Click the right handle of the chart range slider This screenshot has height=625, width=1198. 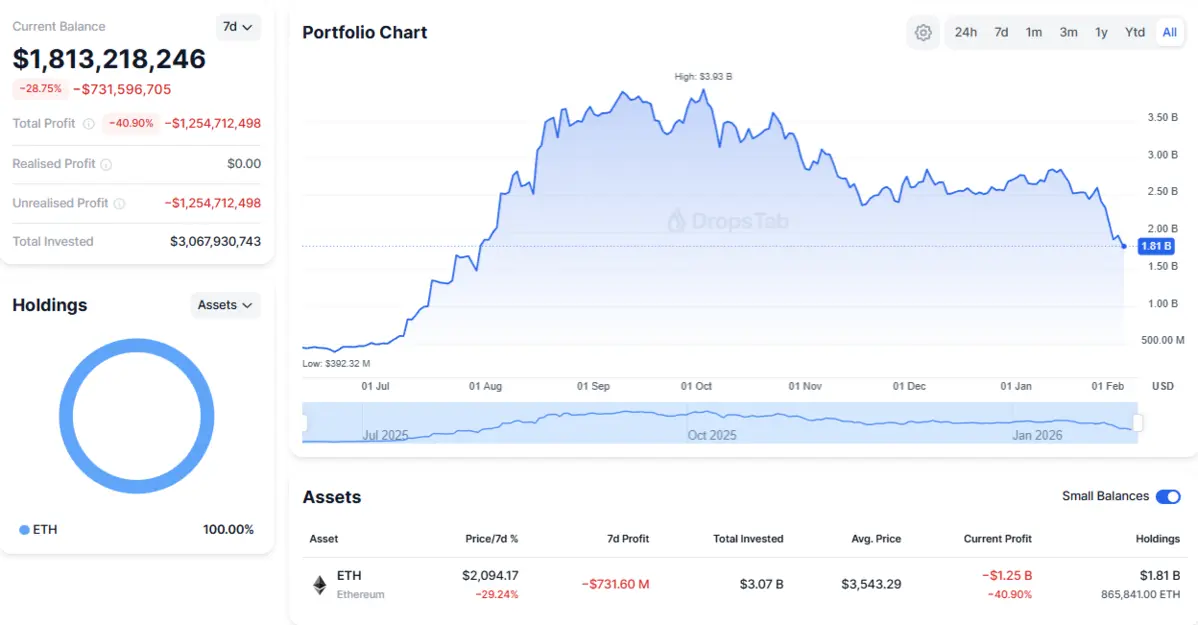[x=1138, y=423]
